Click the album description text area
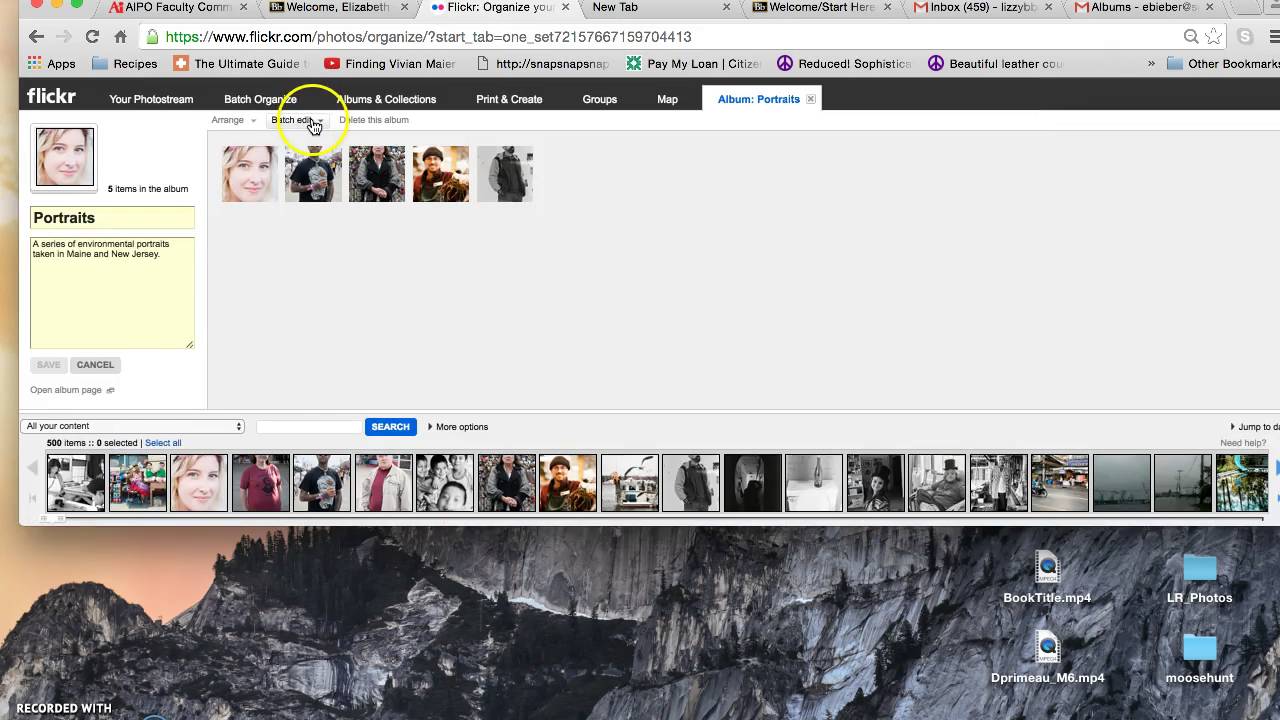This screenshot has height=720, width=1280. (x=112, y=293)
